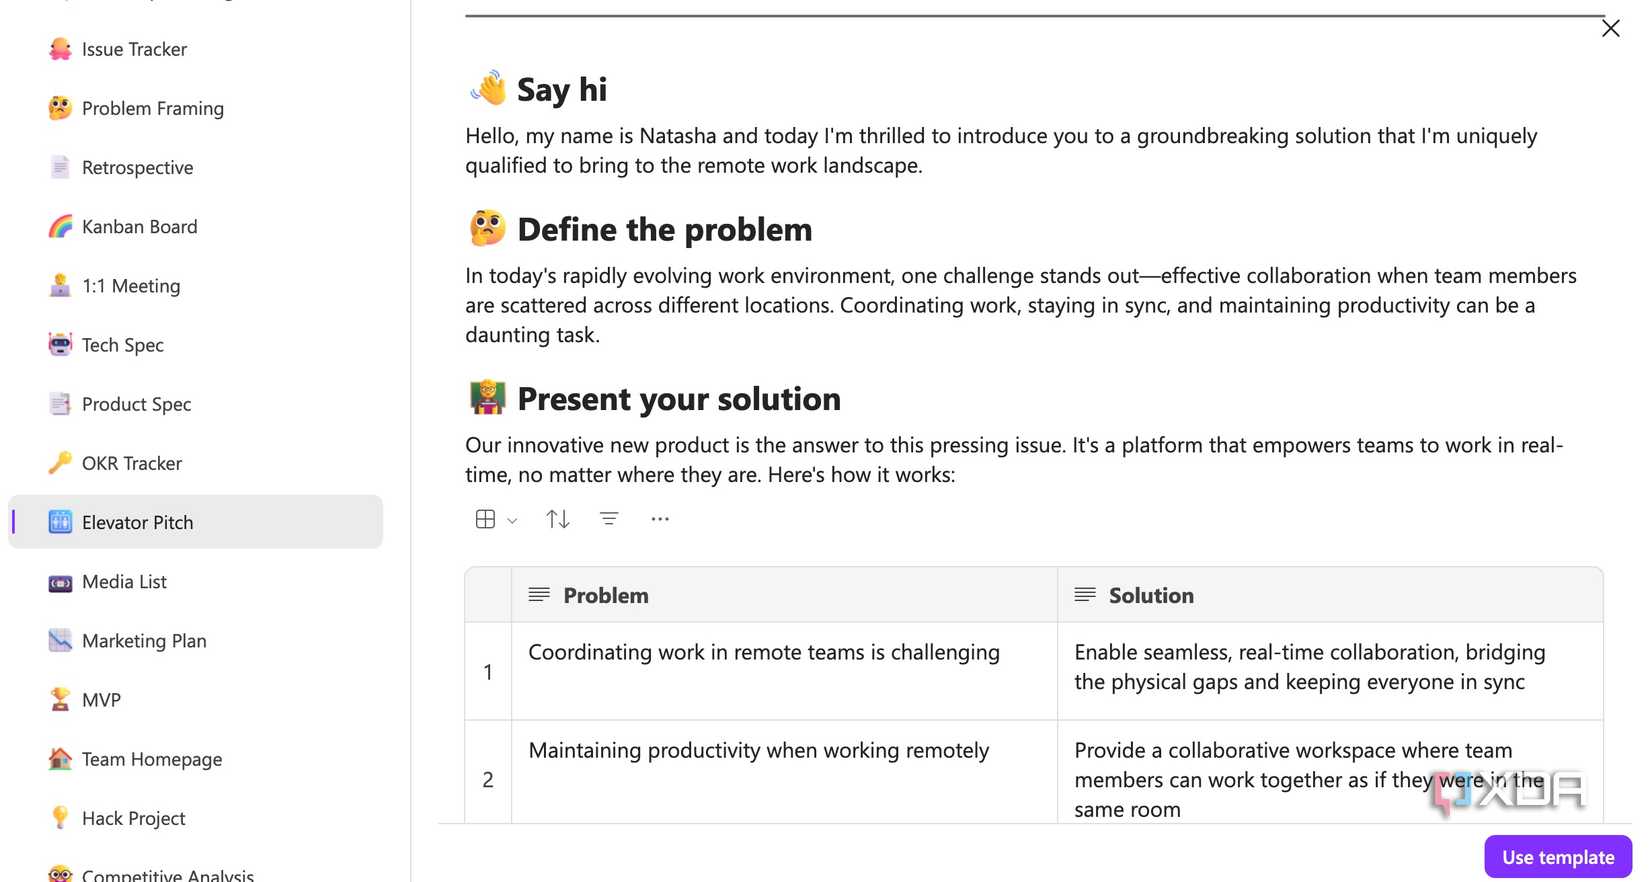Open the filter options for the table

point(609,519)
